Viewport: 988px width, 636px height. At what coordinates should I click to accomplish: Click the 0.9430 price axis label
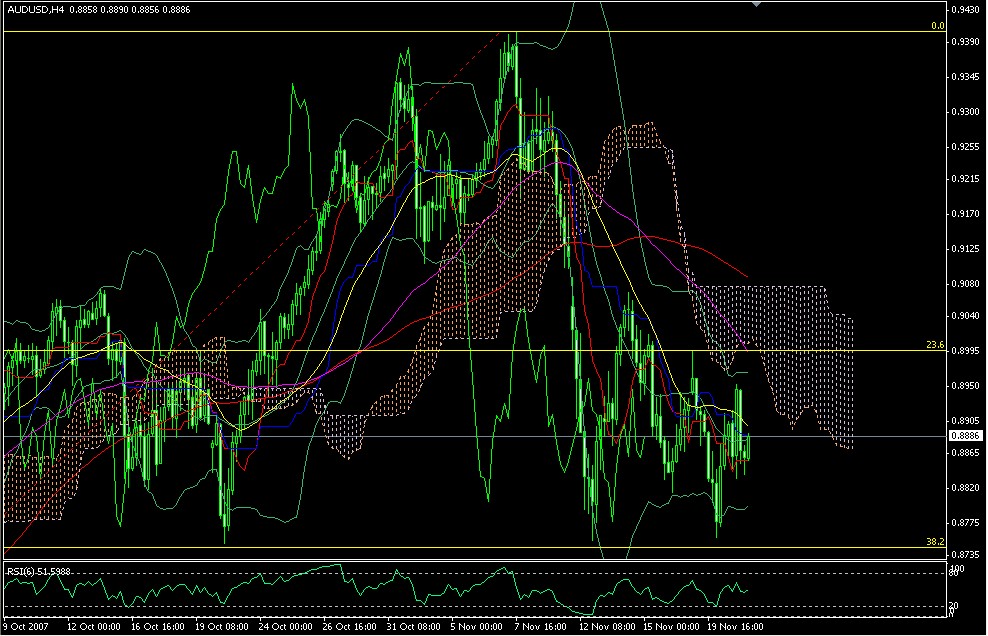965,9
